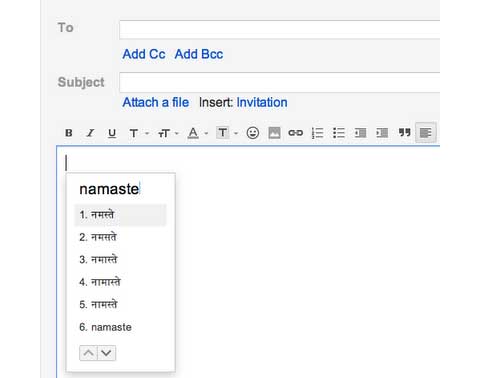Decrease the indent level

coord(360,133)
